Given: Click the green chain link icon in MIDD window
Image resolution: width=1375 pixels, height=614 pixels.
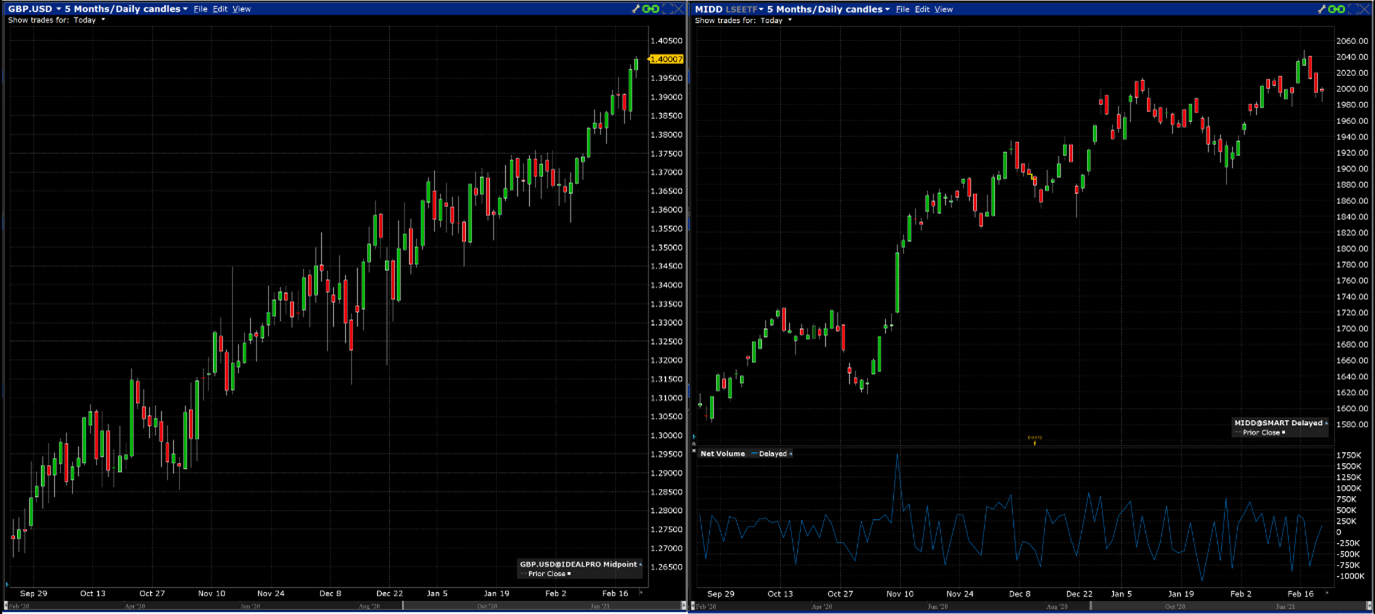Looking at the screenshot, I should (x=1337, y=9).
